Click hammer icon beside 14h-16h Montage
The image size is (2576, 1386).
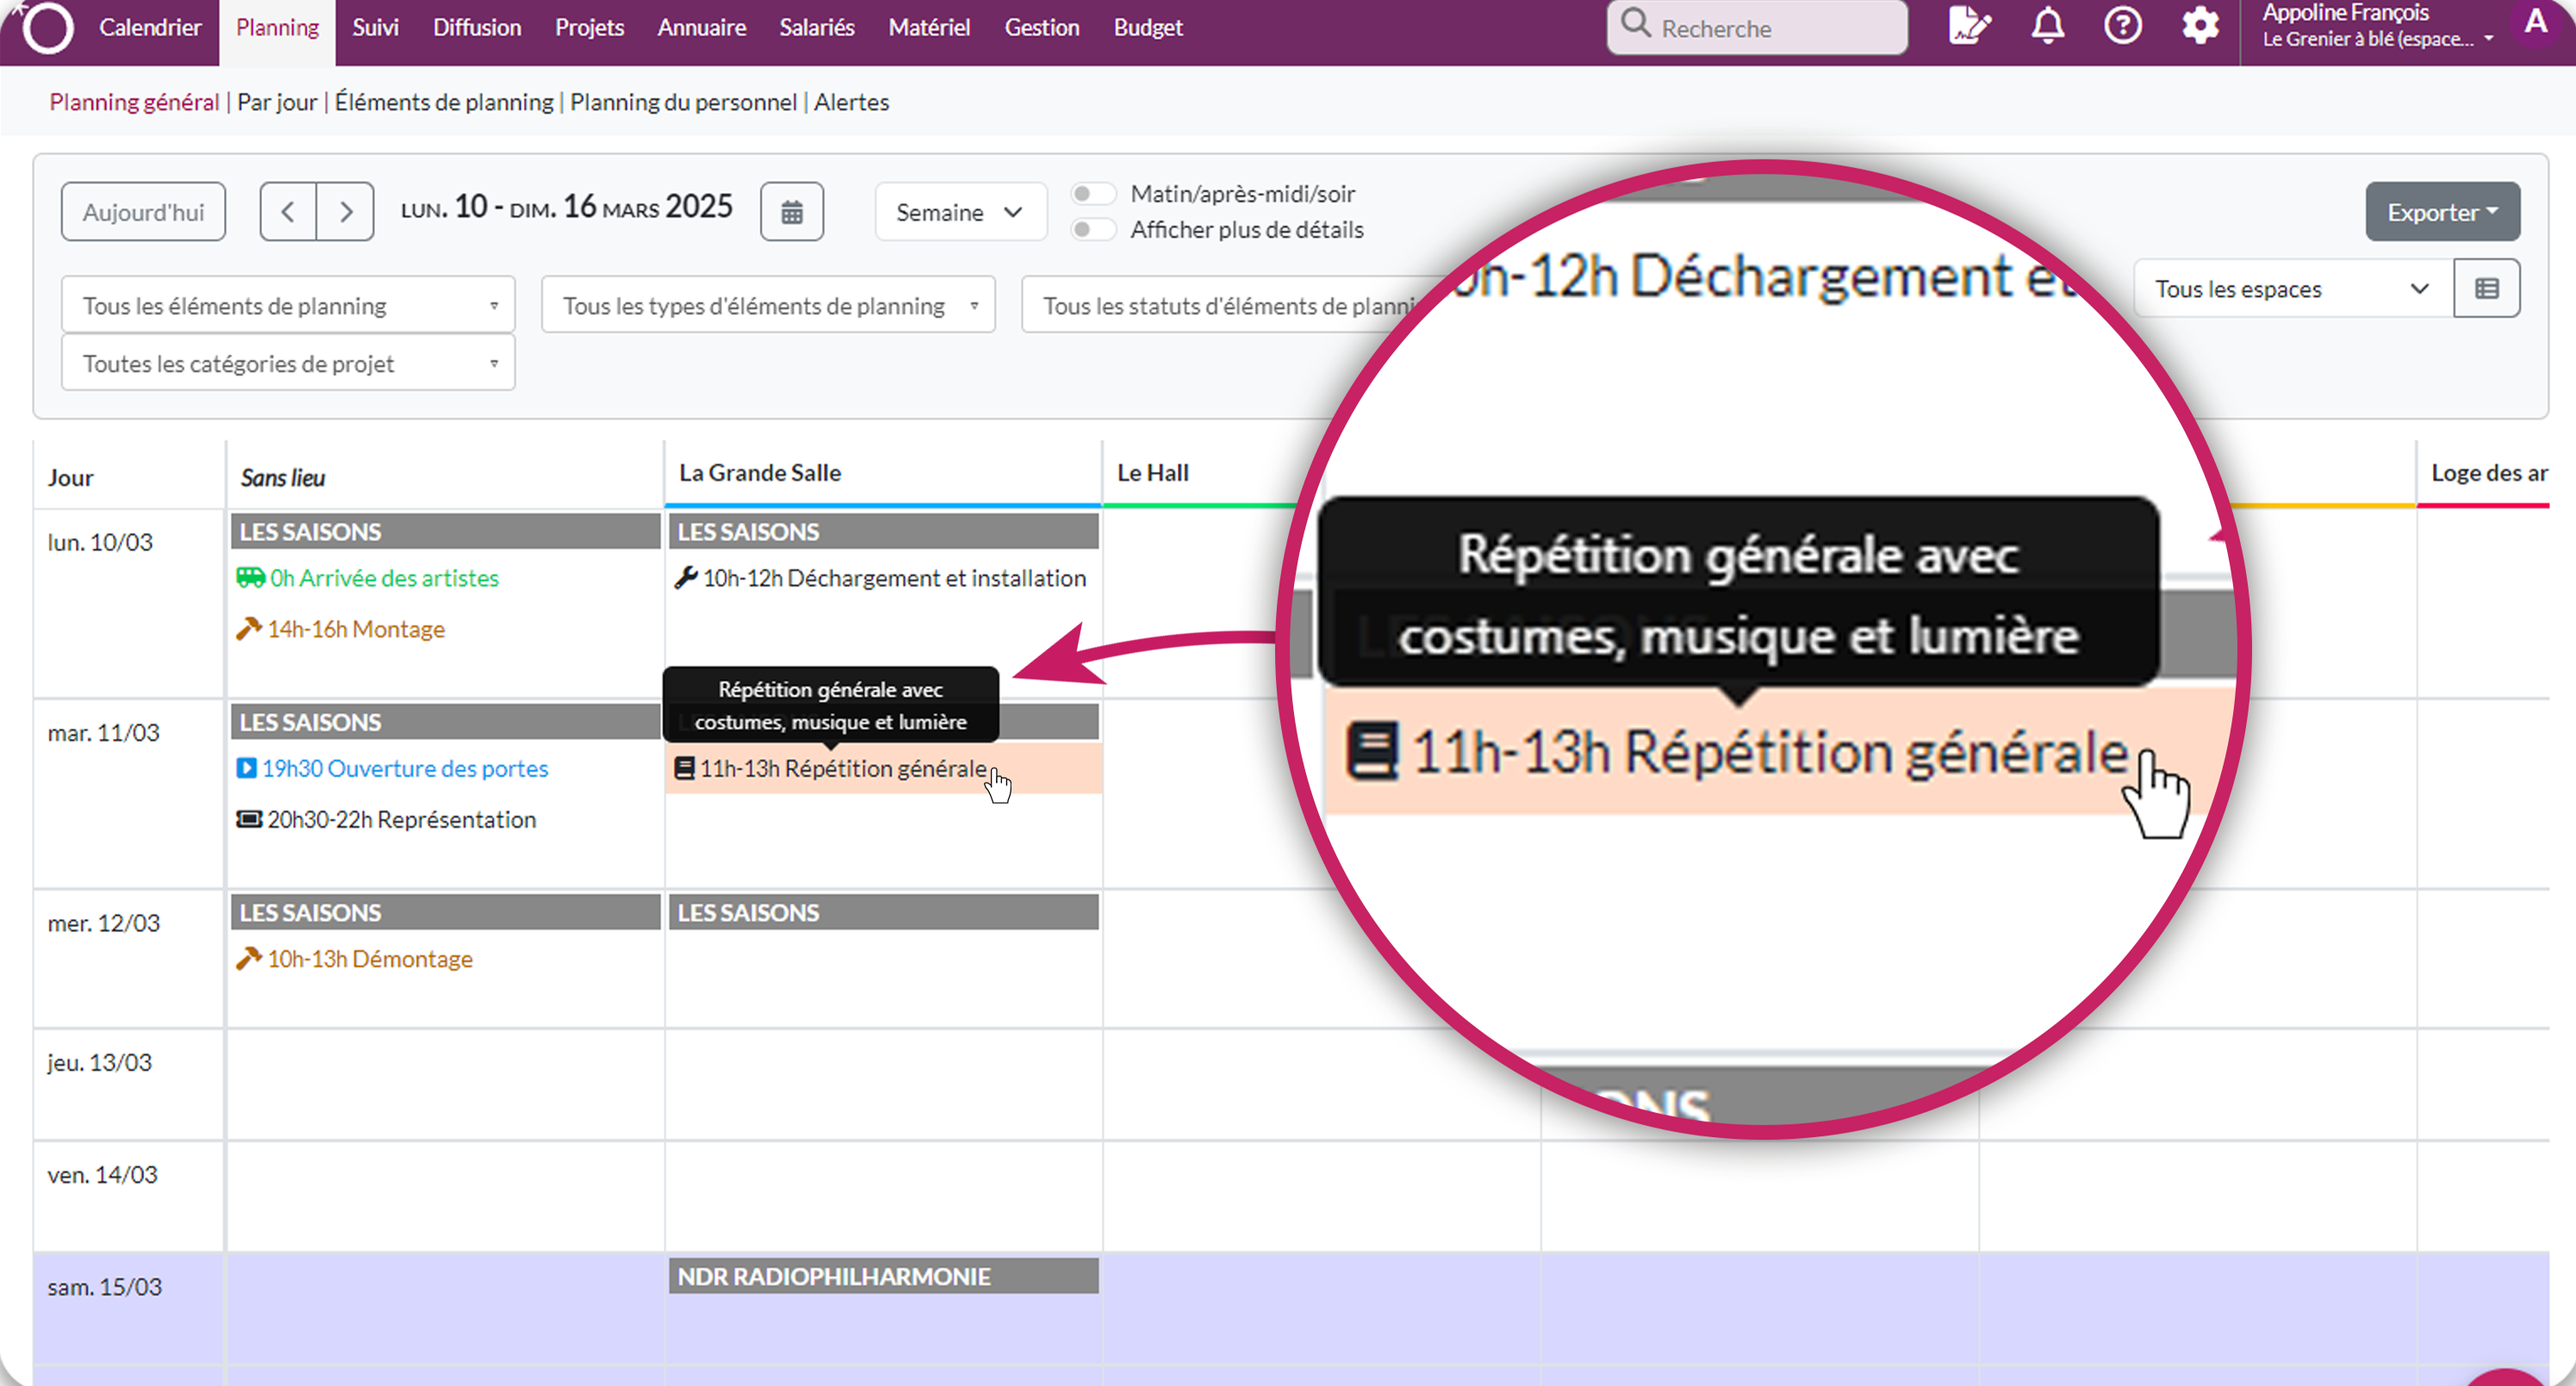pos(248,629)
